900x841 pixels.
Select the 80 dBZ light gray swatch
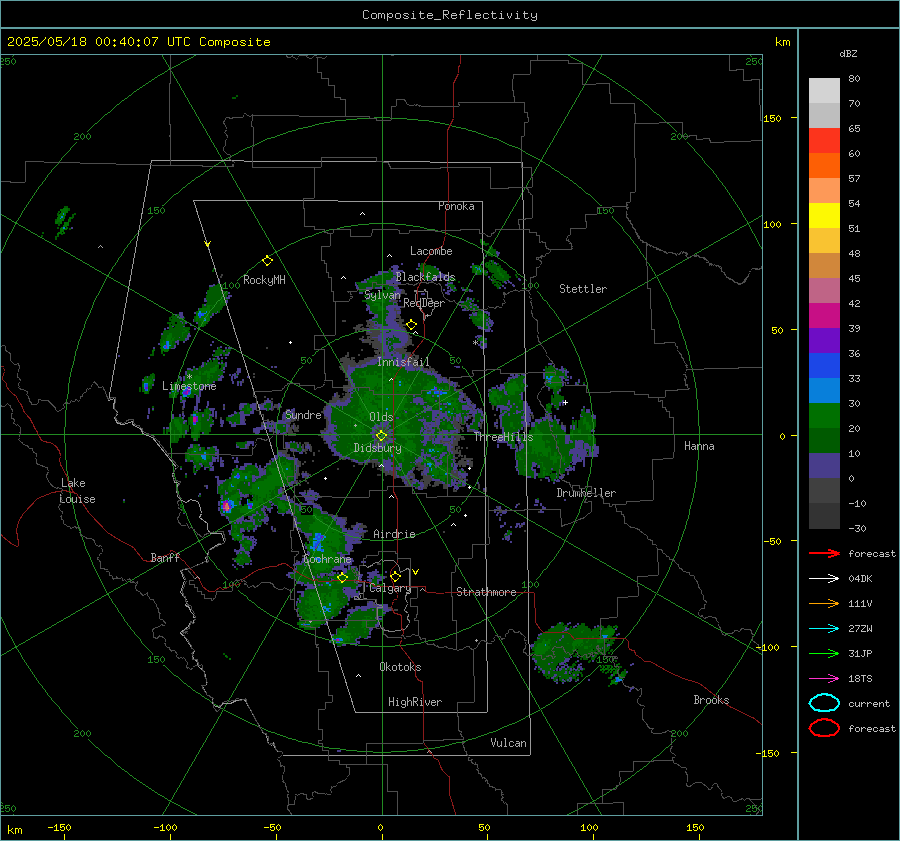pos(824,91)
